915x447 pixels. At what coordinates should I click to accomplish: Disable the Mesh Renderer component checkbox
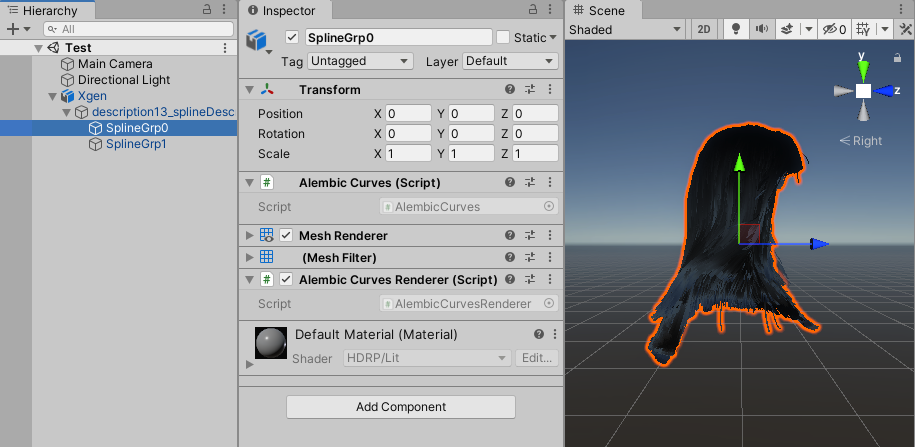coord(286,235)
